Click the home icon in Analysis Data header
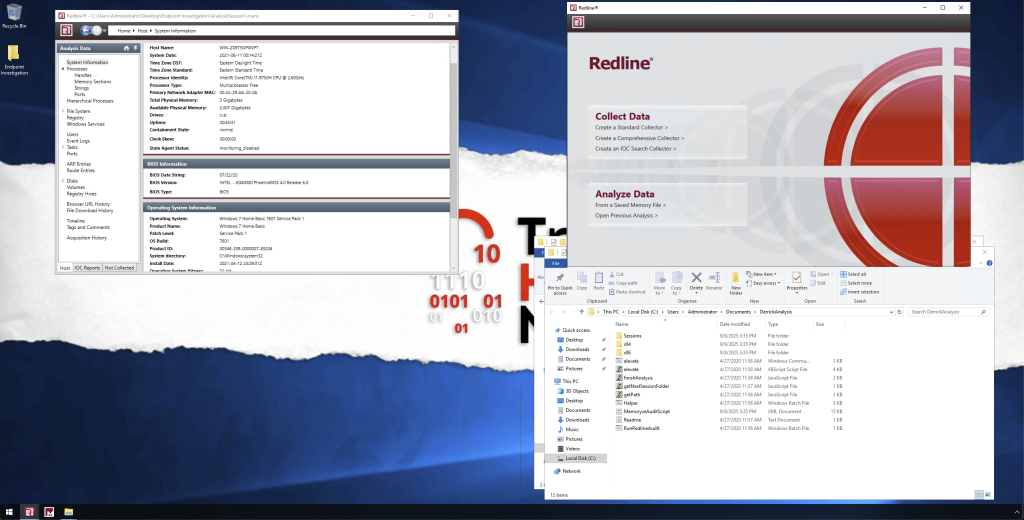 pos(127,48)
